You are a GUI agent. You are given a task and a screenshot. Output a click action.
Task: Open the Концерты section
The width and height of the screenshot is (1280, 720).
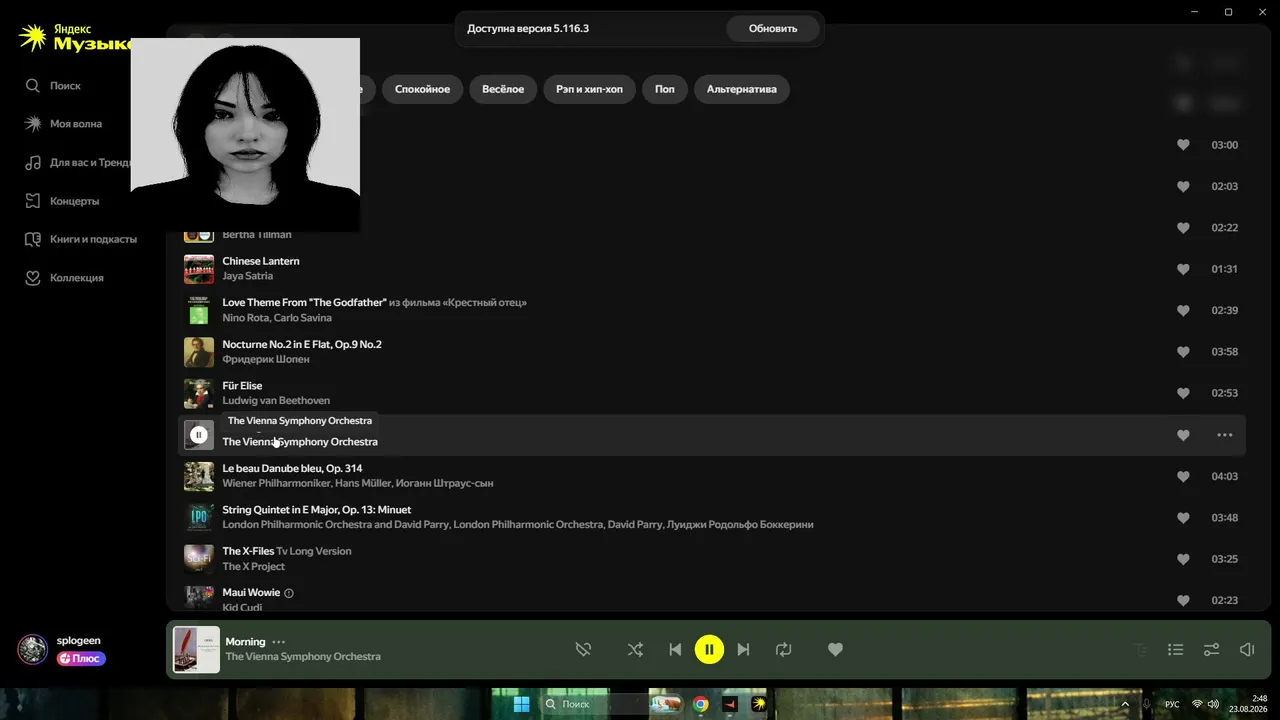click(62, 201)
